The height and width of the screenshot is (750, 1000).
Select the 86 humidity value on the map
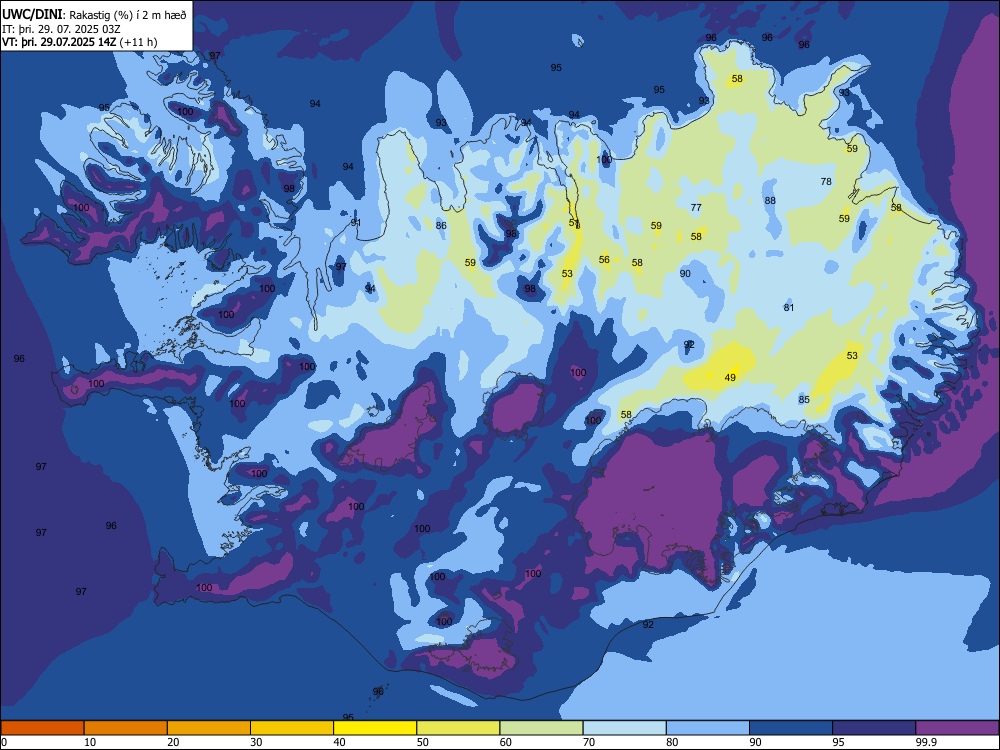click(441, 225)
